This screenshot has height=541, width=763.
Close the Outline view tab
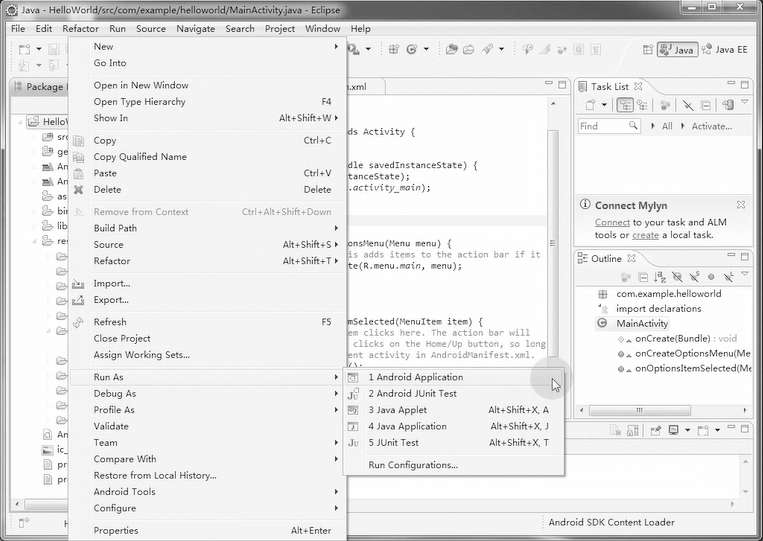(x=631, y=258)
